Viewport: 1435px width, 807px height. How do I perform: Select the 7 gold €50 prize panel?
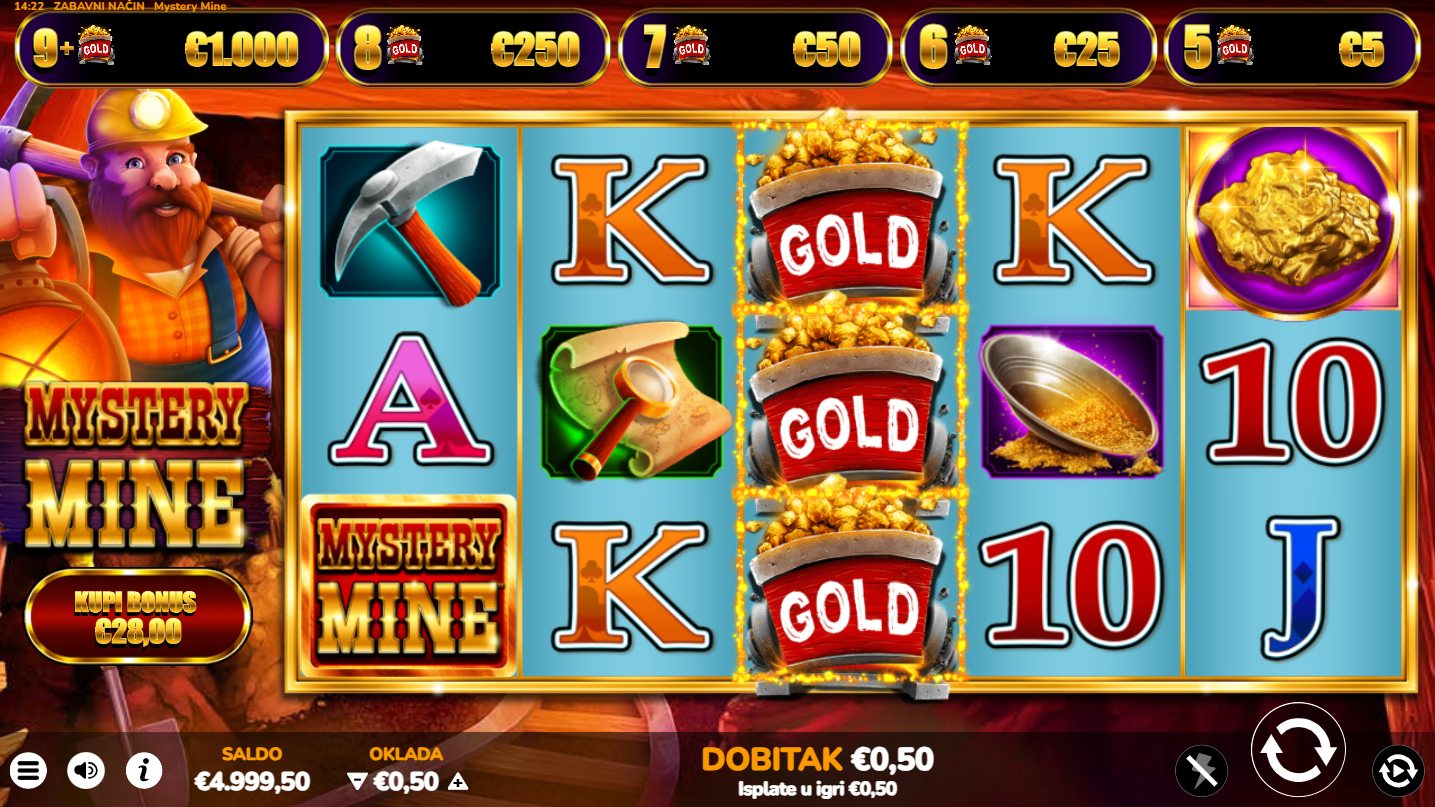pos(755,47)
